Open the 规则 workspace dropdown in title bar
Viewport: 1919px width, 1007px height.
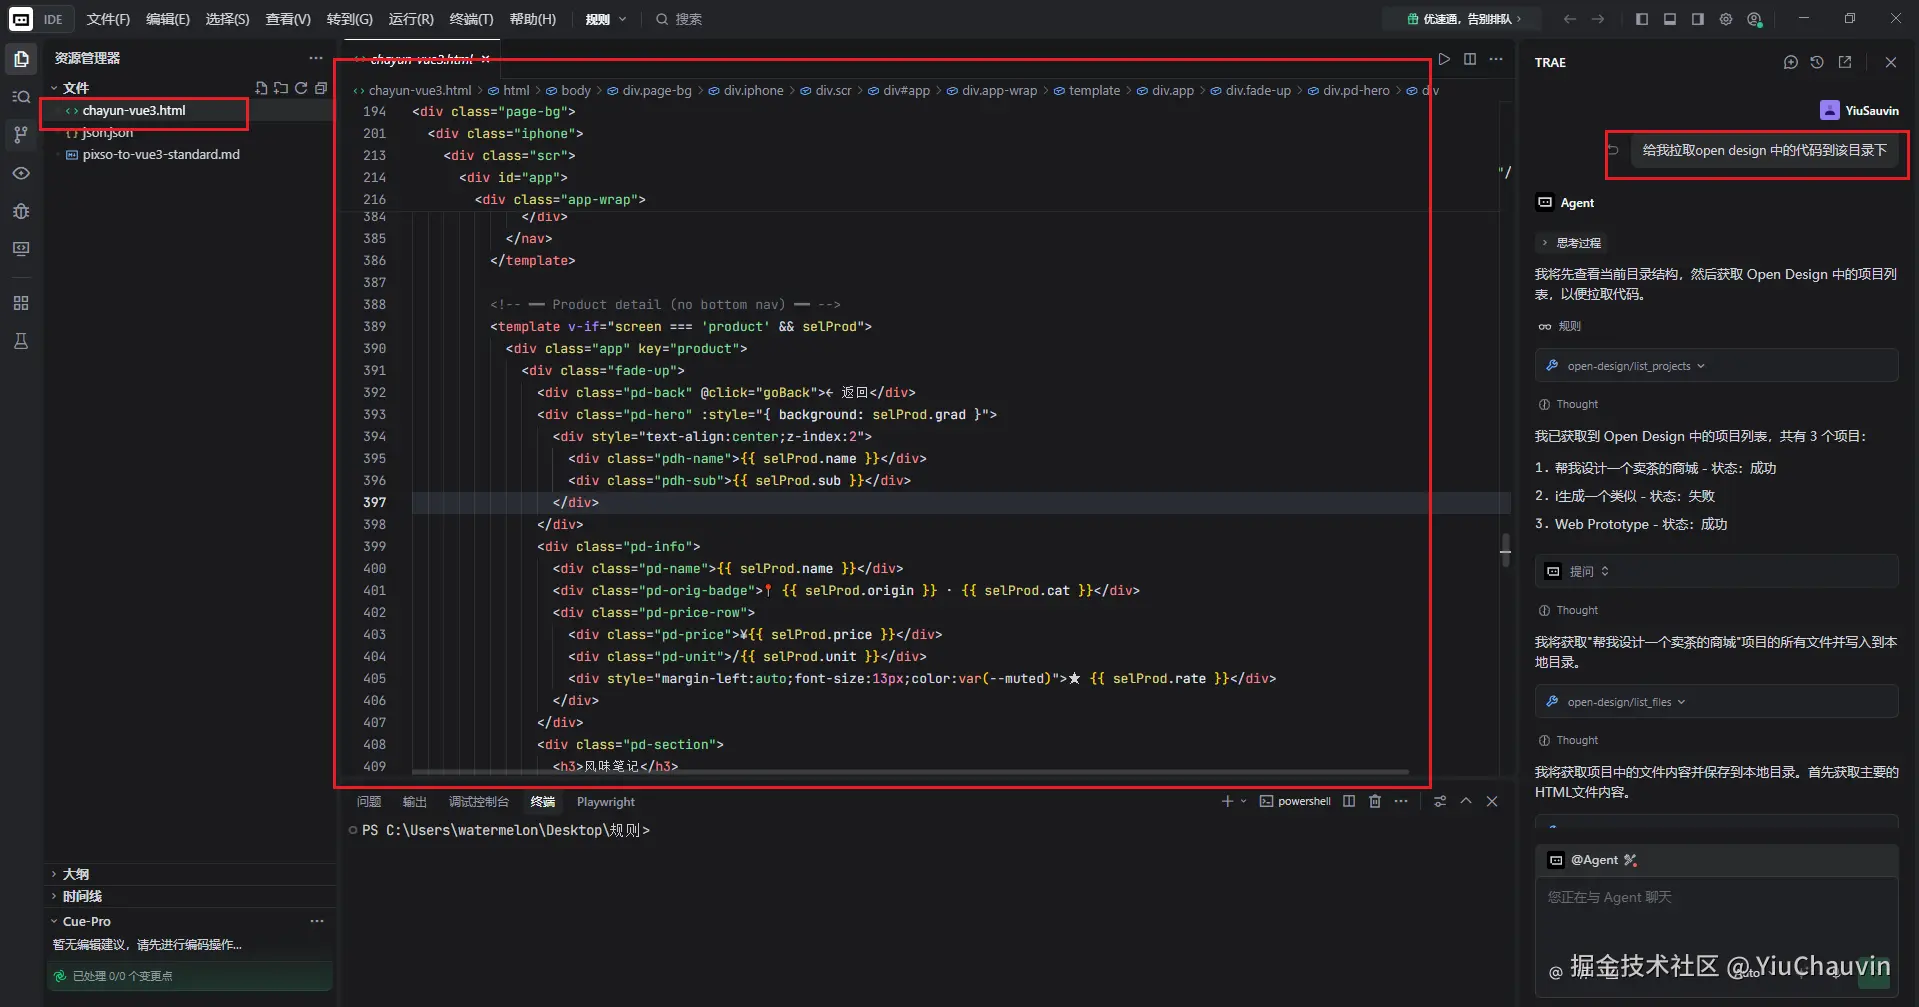pyautogui.click(x=606, y=19)
